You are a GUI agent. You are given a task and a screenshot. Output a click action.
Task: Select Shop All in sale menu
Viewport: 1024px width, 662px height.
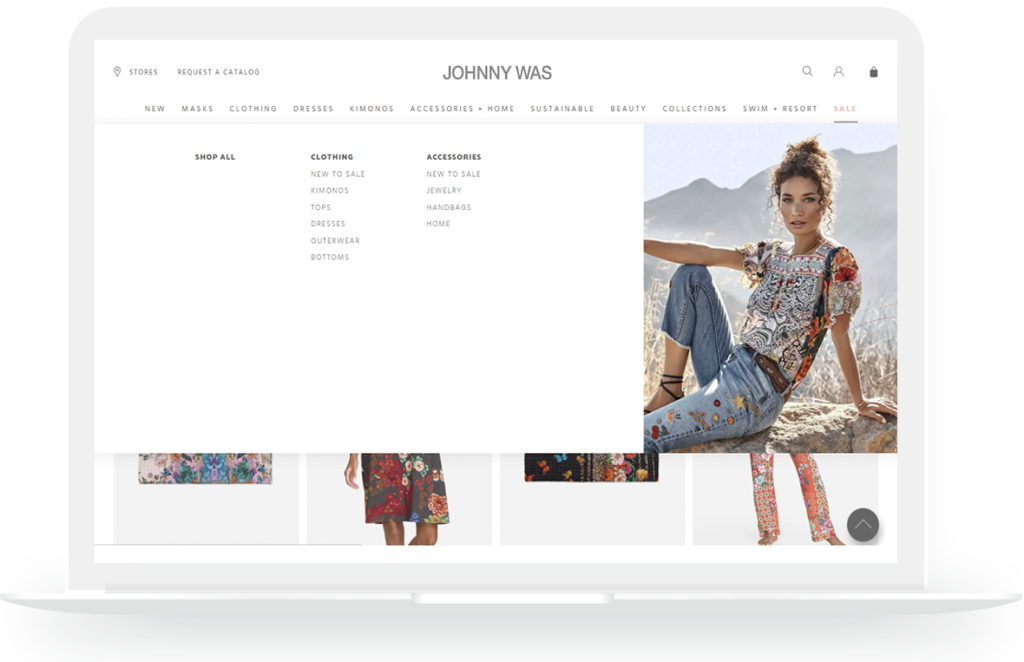coord(215,157)
